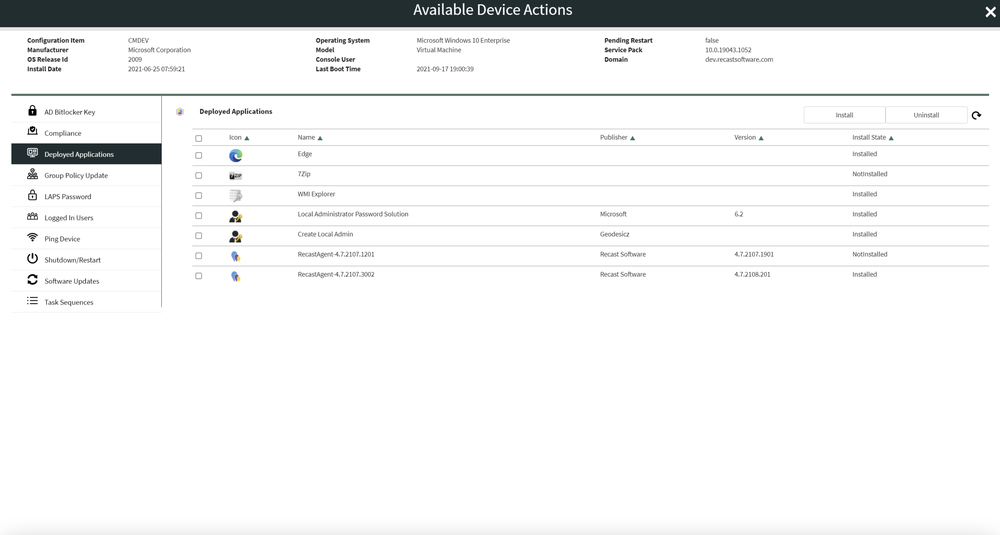Close the Available Device Actions dialog
Image resolution: width=1000 pixels, height=535 pixels.
[x=990, y=12]
